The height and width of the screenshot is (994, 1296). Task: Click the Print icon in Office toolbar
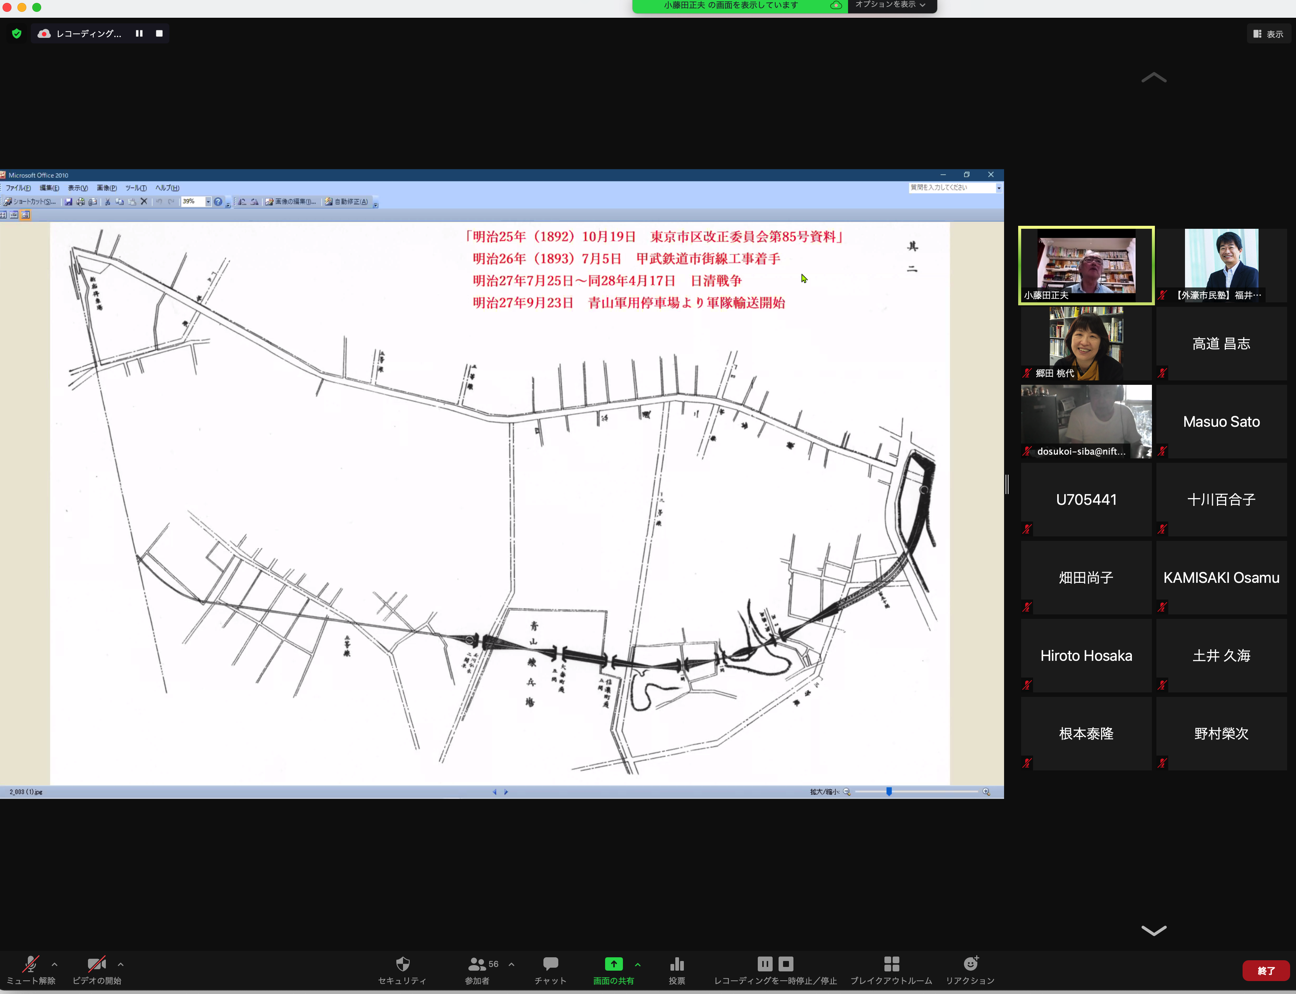(x=80, y=202)
